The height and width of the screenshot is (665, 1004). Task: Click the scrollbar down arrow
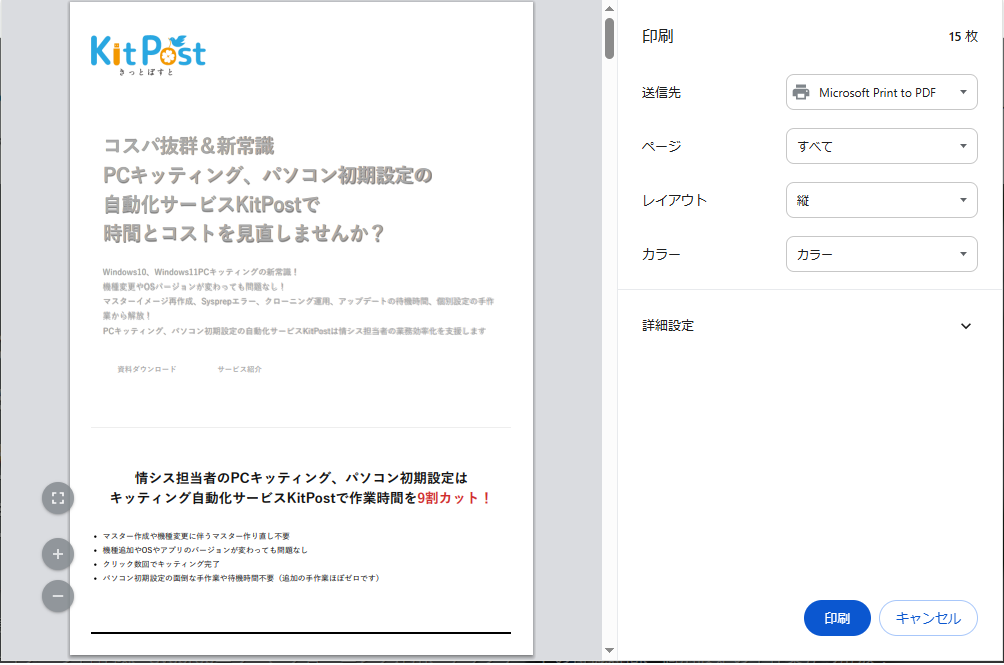point(609,650)
